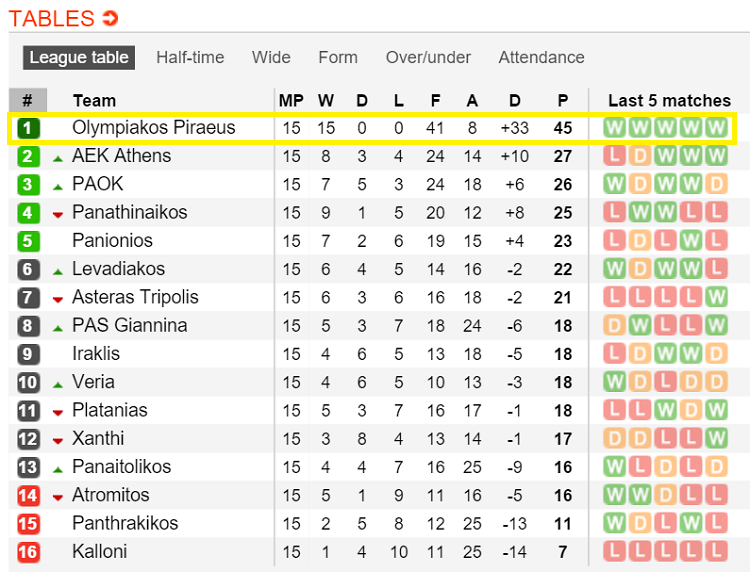Screen dimensions: 750x572
Task: Open the Form tab
Action: [x=338, y=58]
